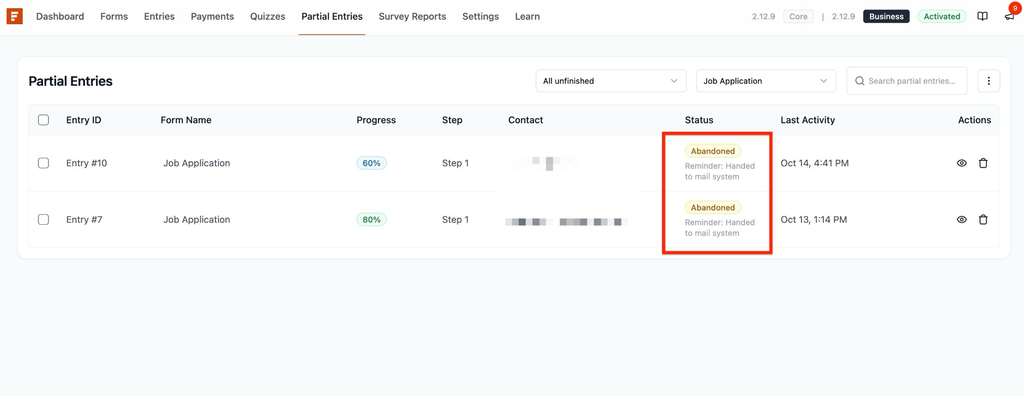Open the documentation book icon
This screenshot has width=1024, height=396.
point(982,16)
